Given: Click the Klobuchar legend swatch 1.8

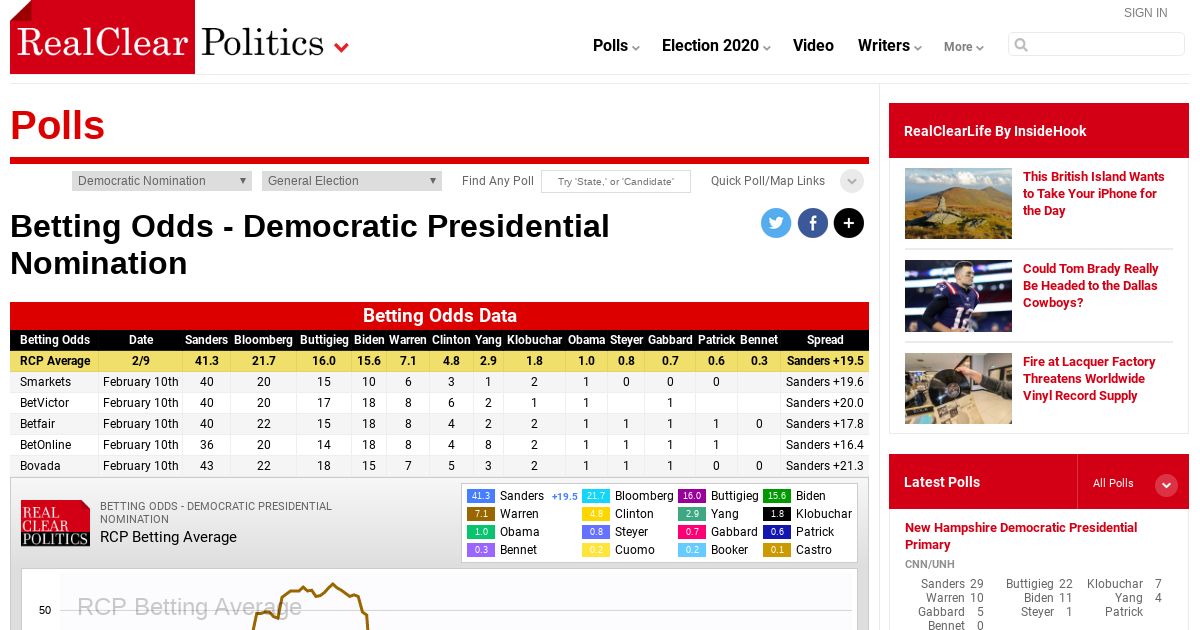Looking at the screenshot, I should (777, 514).
